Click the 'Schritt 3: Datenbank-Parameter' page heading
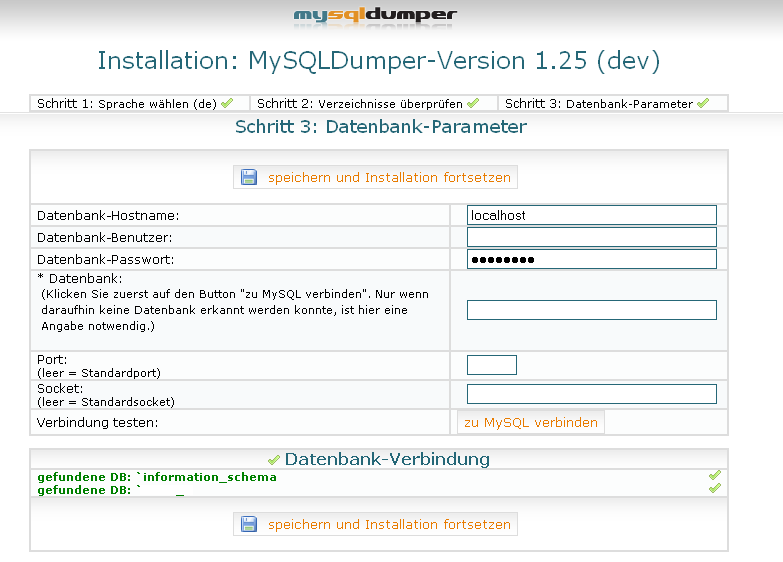The width and height of the screenshot is (783, 562). tap(381, 127)
